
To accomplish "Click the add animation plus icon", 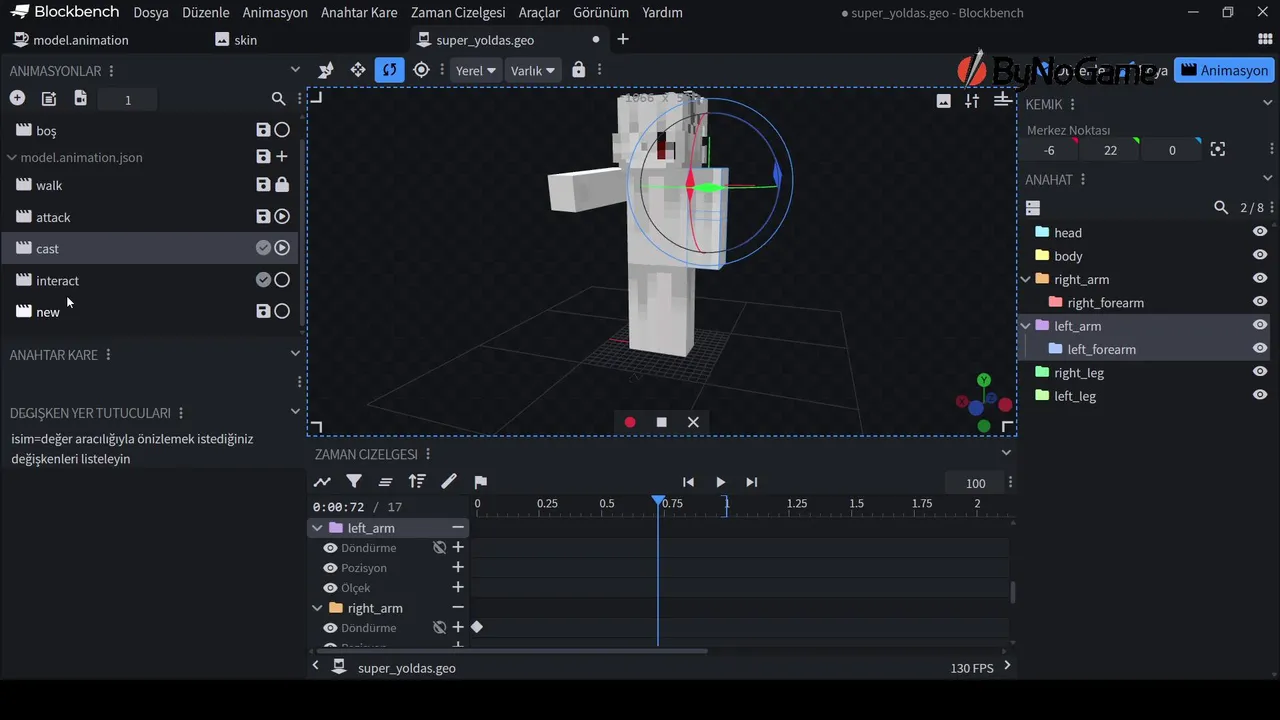I will [17, 98].
